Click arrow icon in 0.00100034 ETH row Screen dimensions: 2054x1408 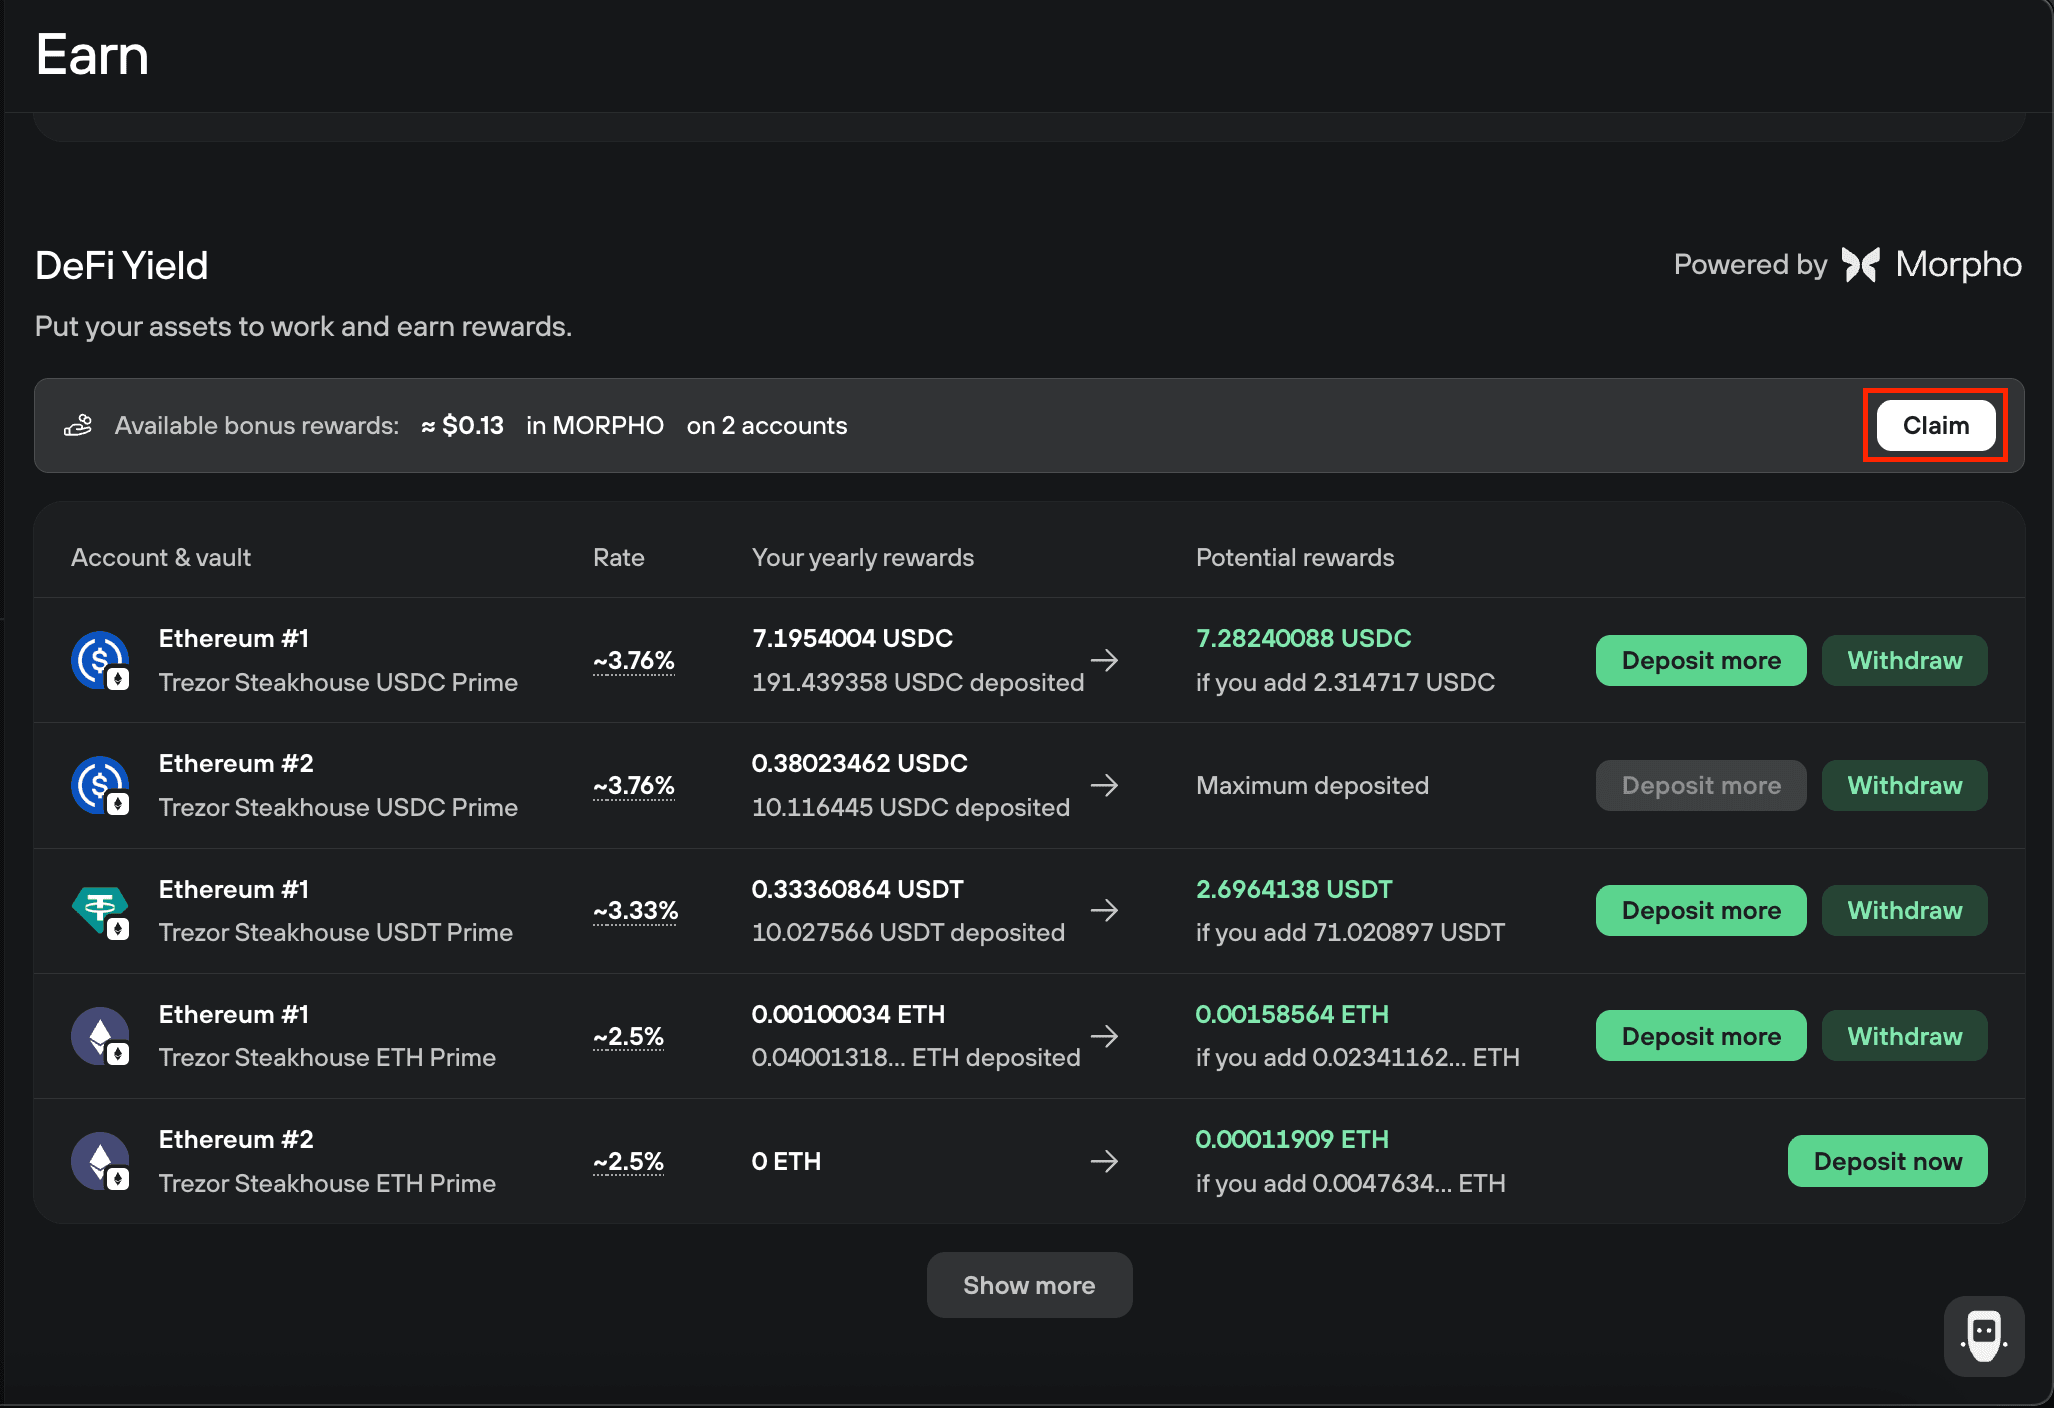[x=1104, y=1036]
